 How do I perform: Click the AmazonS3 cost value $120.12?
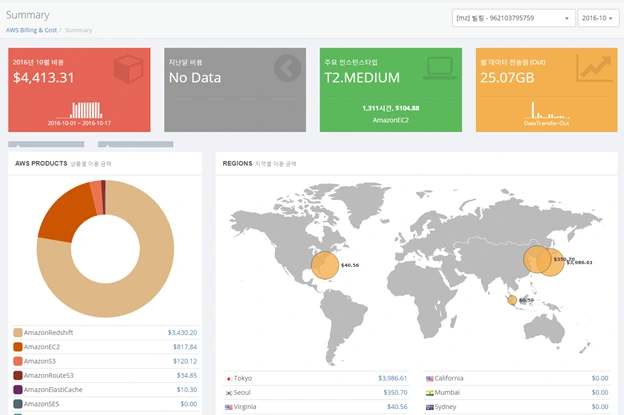[x=185, y=361]
